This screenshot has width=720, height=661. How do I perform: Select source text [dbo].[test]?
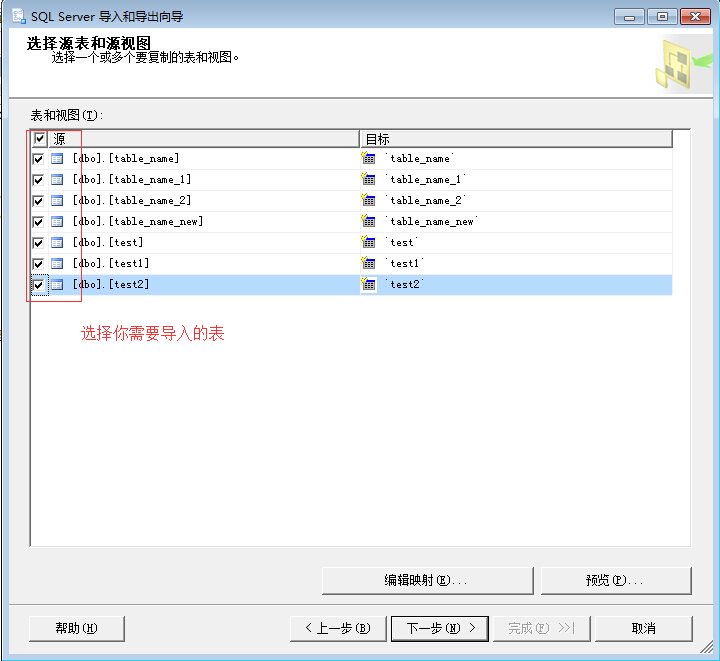point(108,242)
